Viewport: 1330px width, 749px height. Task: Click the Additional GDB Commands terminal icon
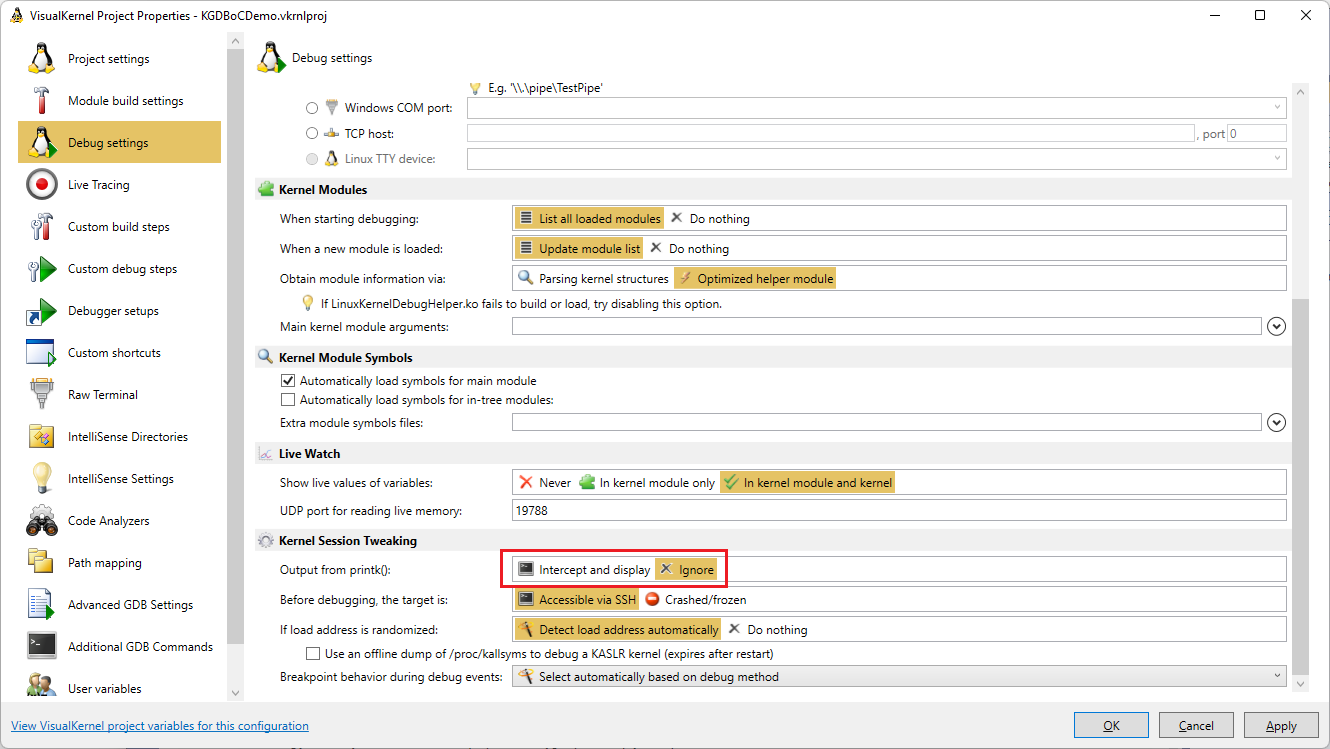[41, 647]
